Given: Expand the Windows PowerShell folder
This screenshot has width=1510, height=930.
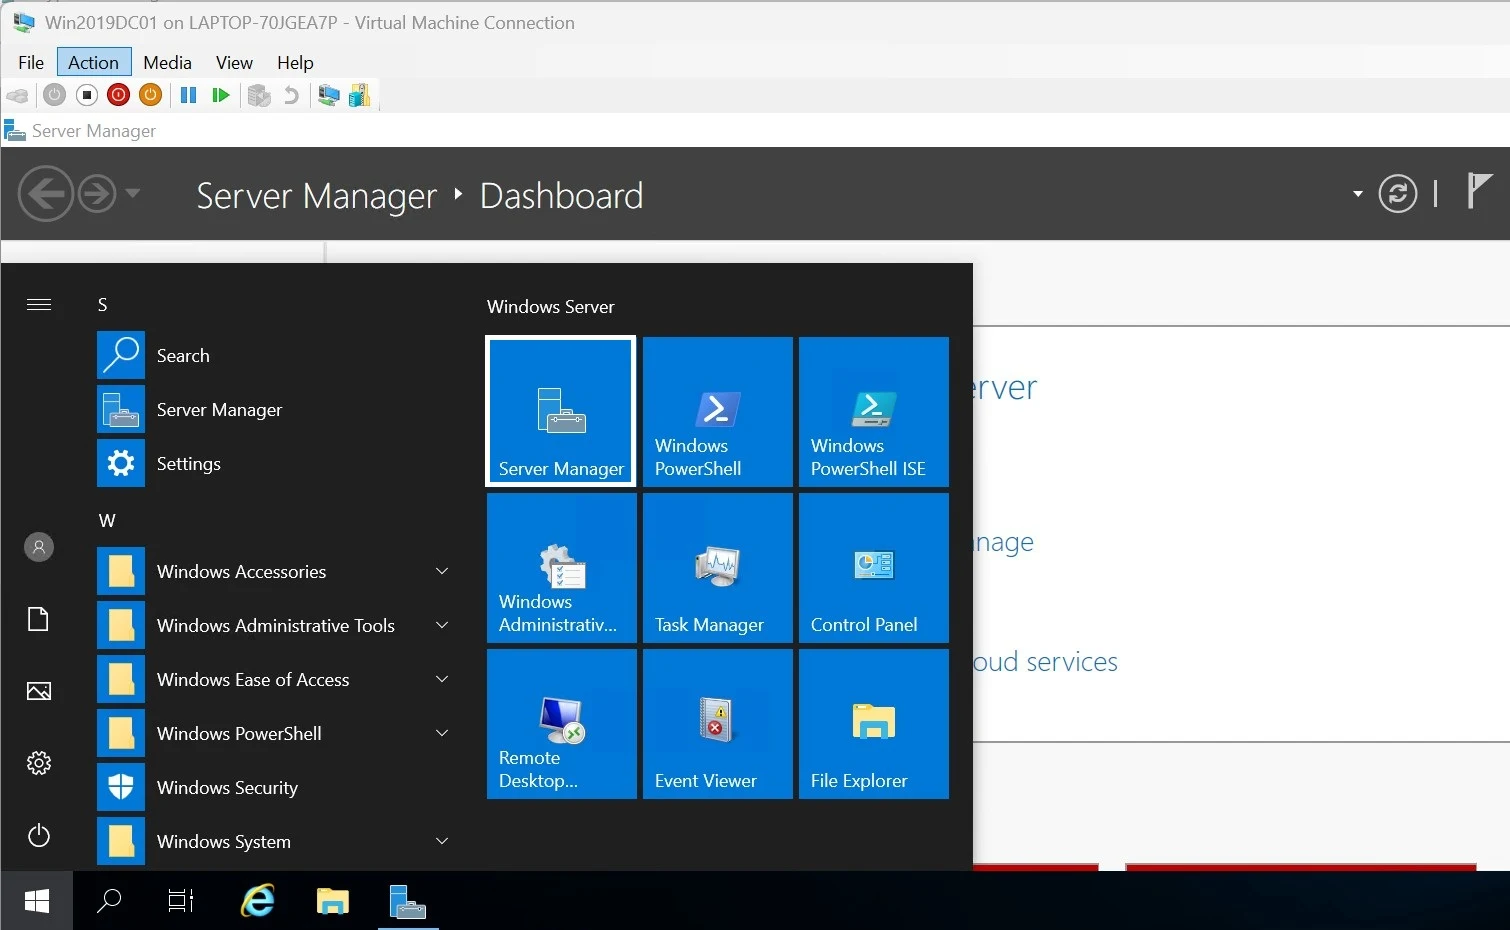Looking at the screenshot, I should [442, 733].
